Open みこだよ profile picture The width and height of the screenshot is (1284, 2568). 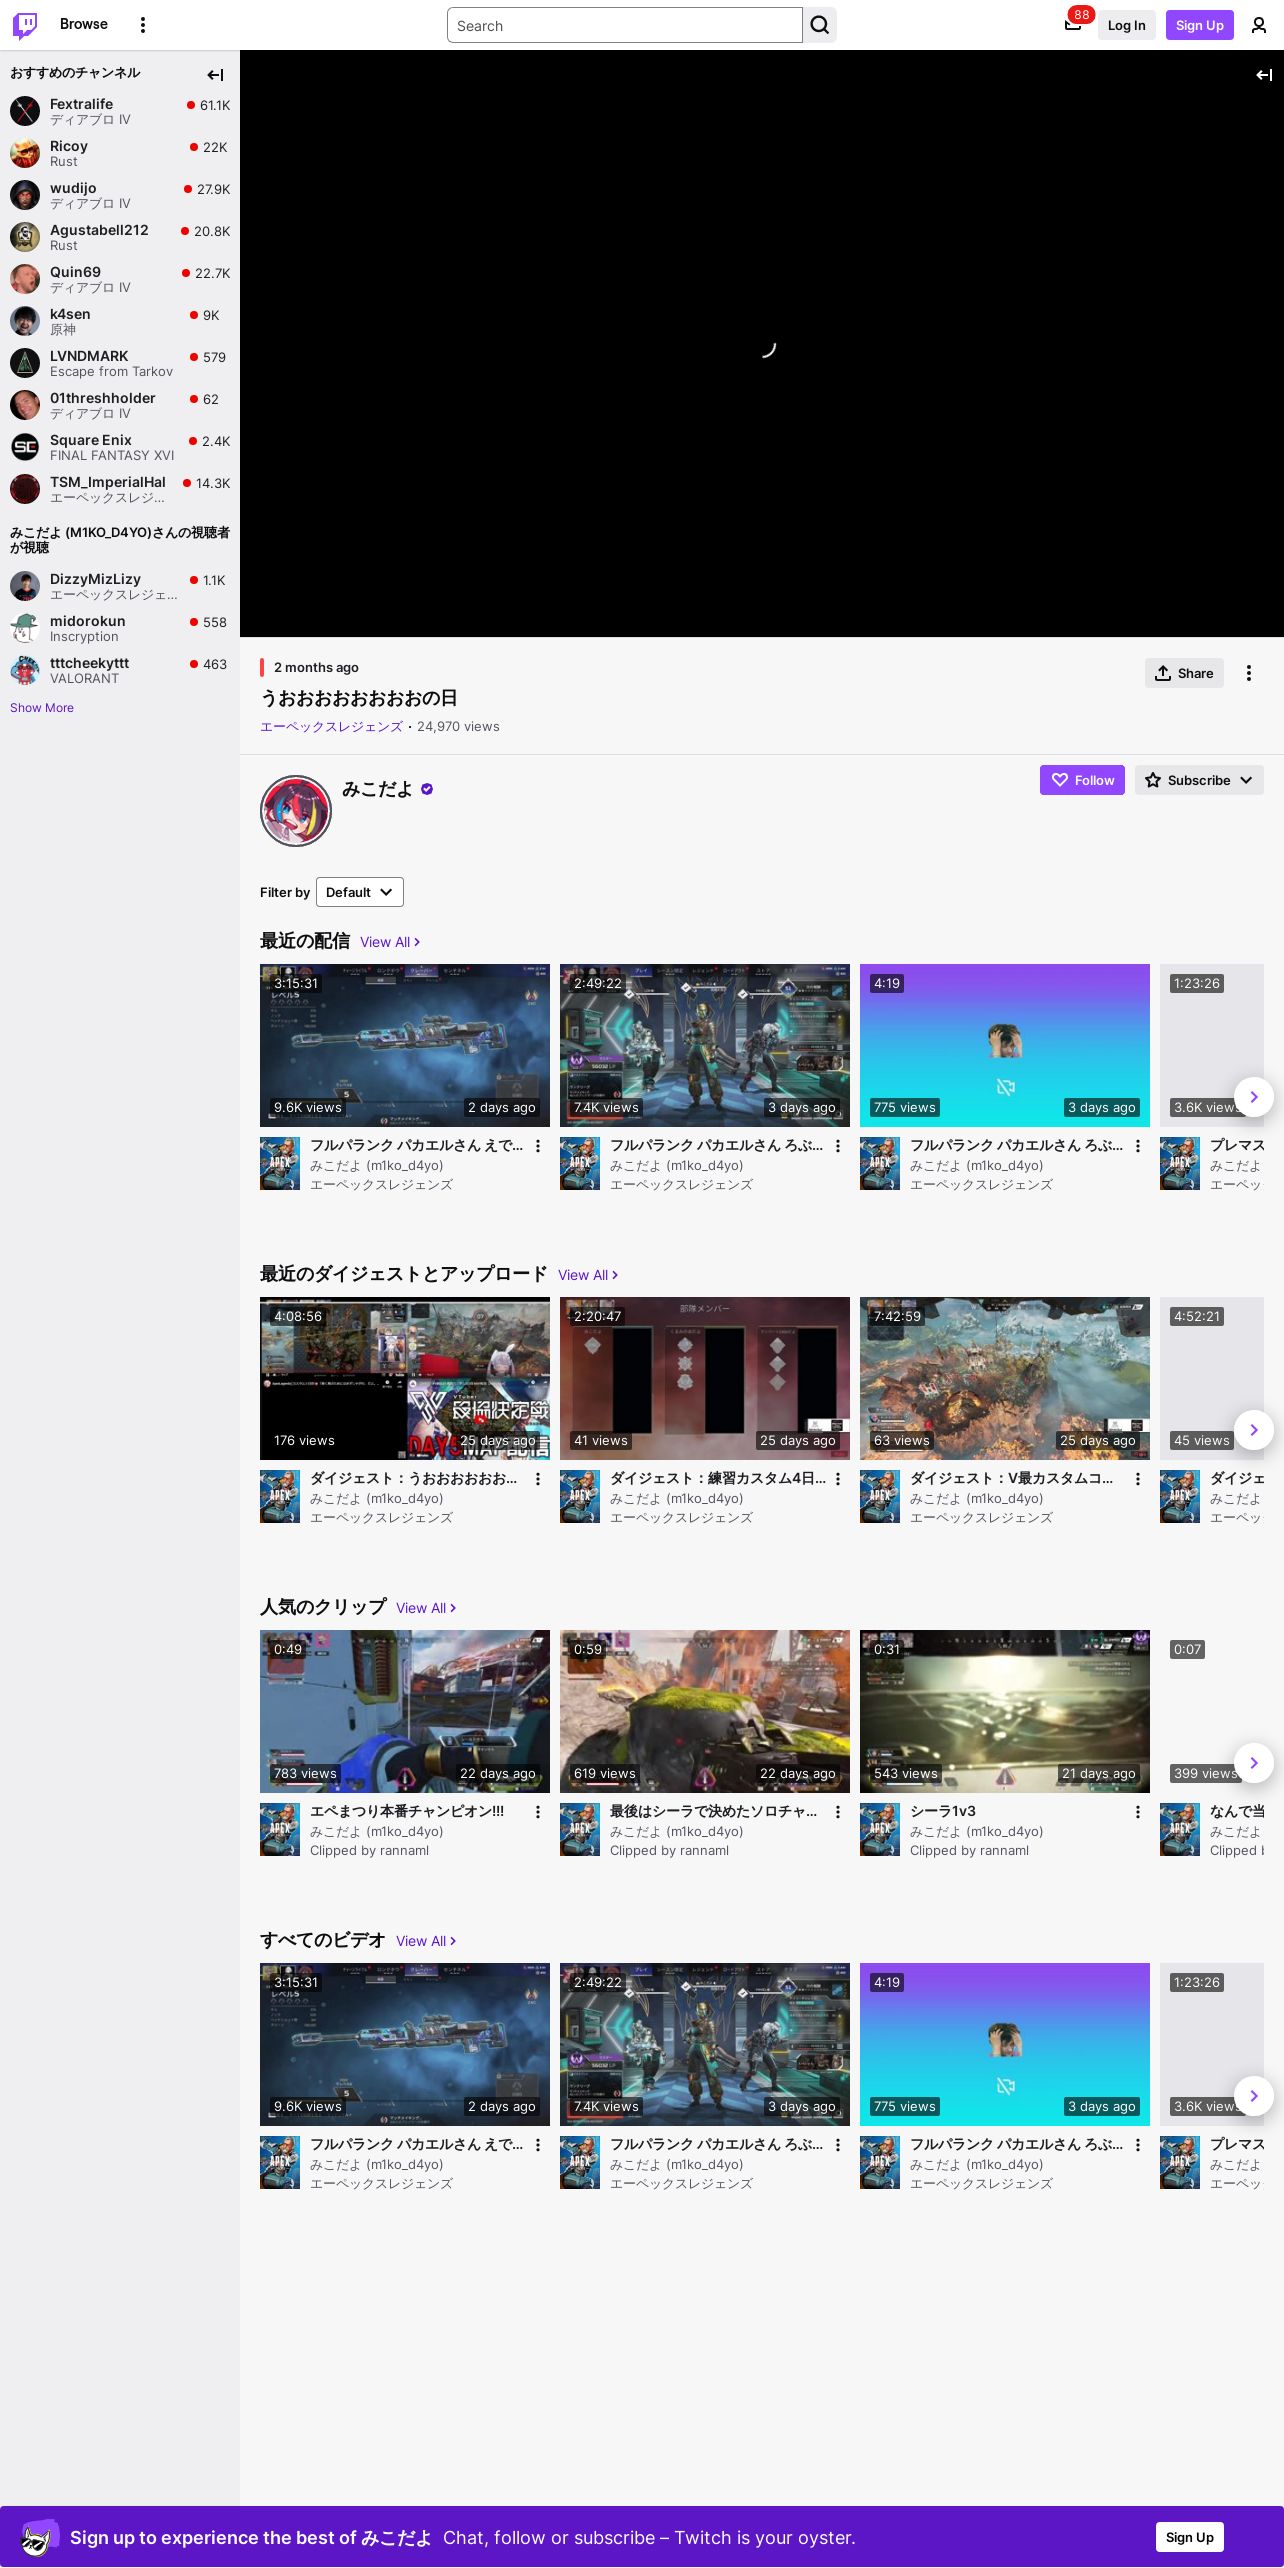point(296,811)
